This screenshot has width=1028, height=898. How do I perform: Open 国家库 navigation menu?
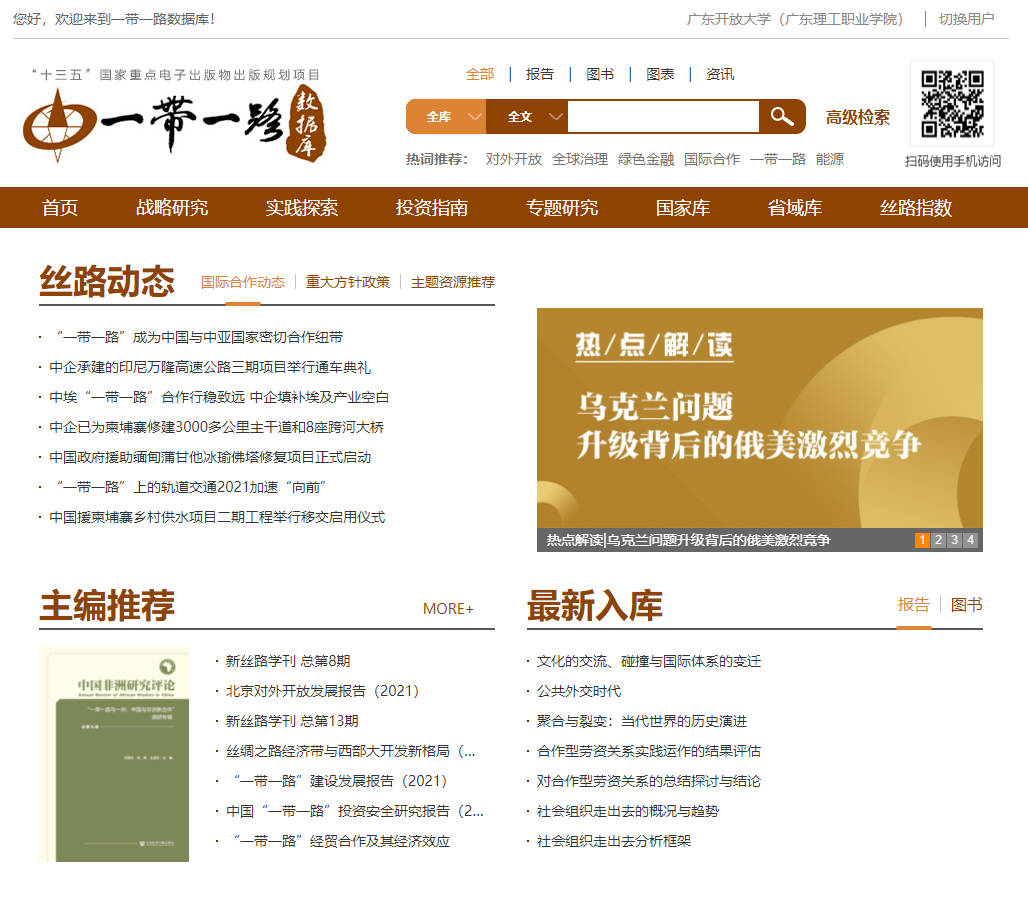pos(682,208)
